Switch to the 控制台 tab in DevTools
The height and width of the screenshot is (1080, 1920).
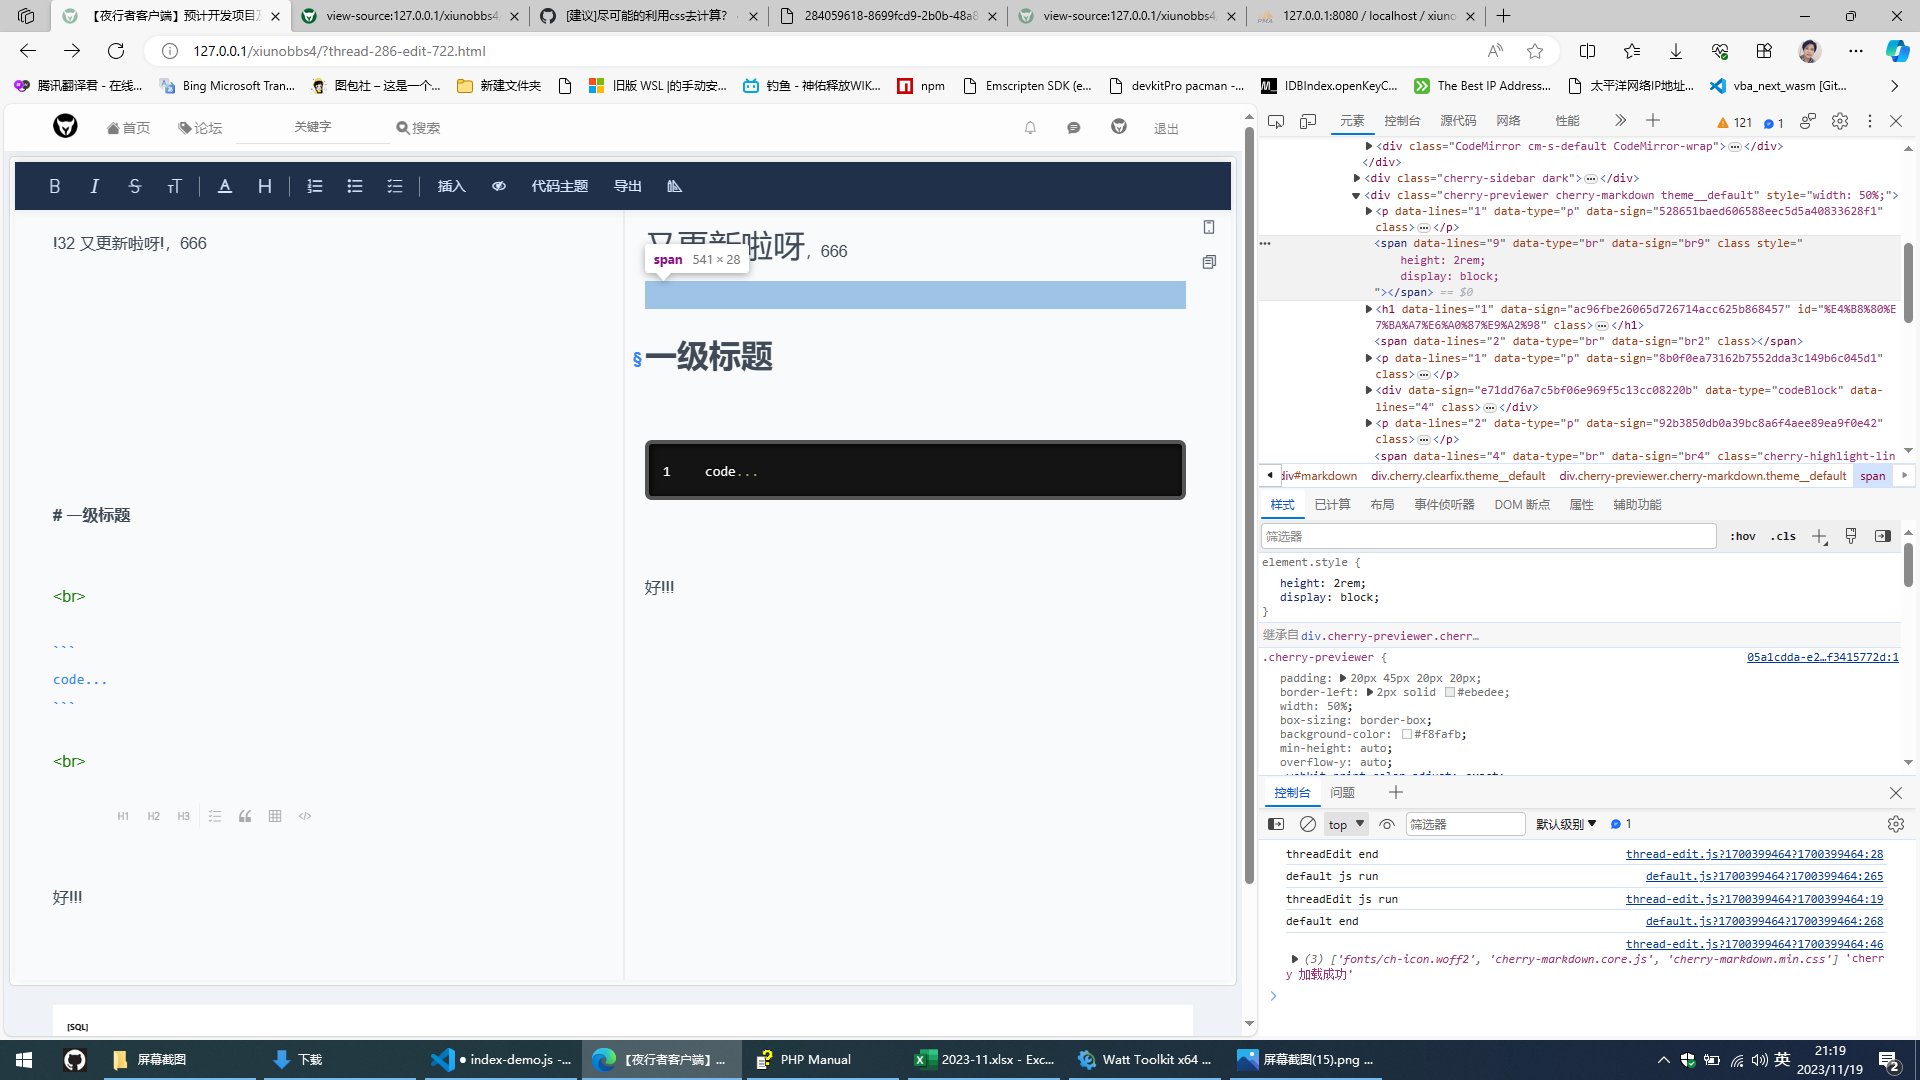coord(1403,120)
